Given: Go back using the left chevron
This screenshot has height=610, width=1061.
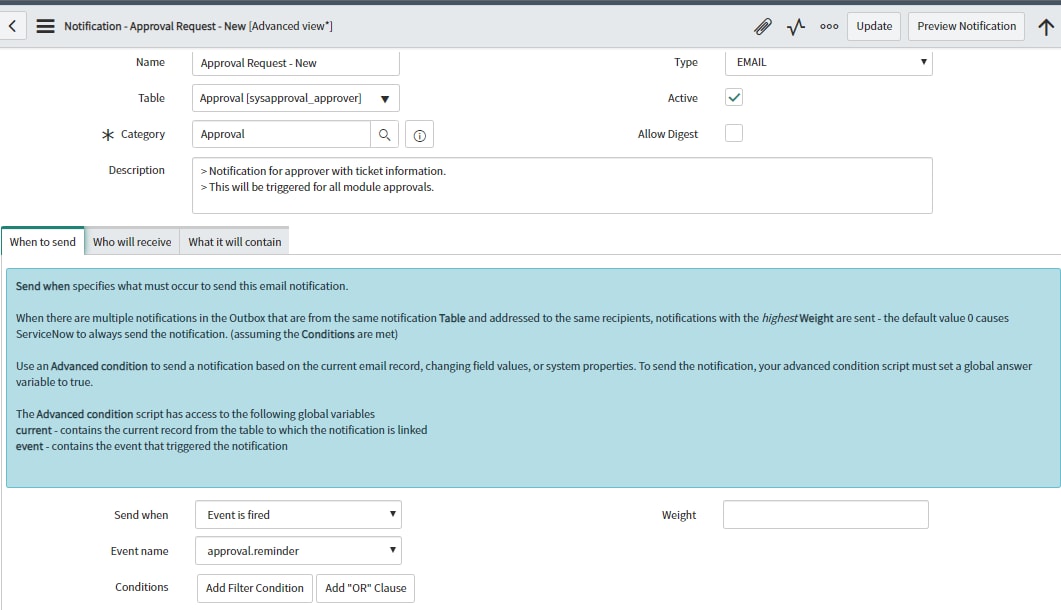Looking at the screenshot, I should click(12, 26).
